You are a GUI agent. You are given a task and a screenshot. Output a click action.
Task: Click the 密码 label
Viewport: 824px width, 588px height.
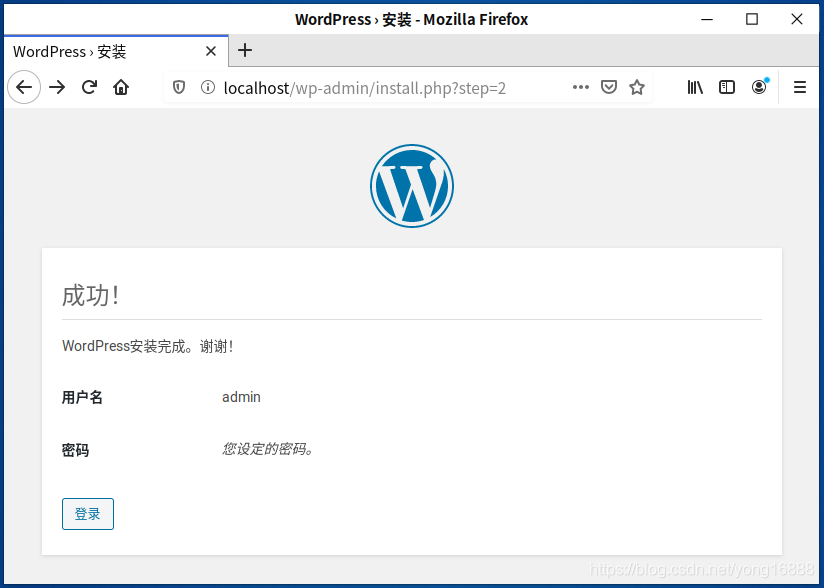pos(75,450)
